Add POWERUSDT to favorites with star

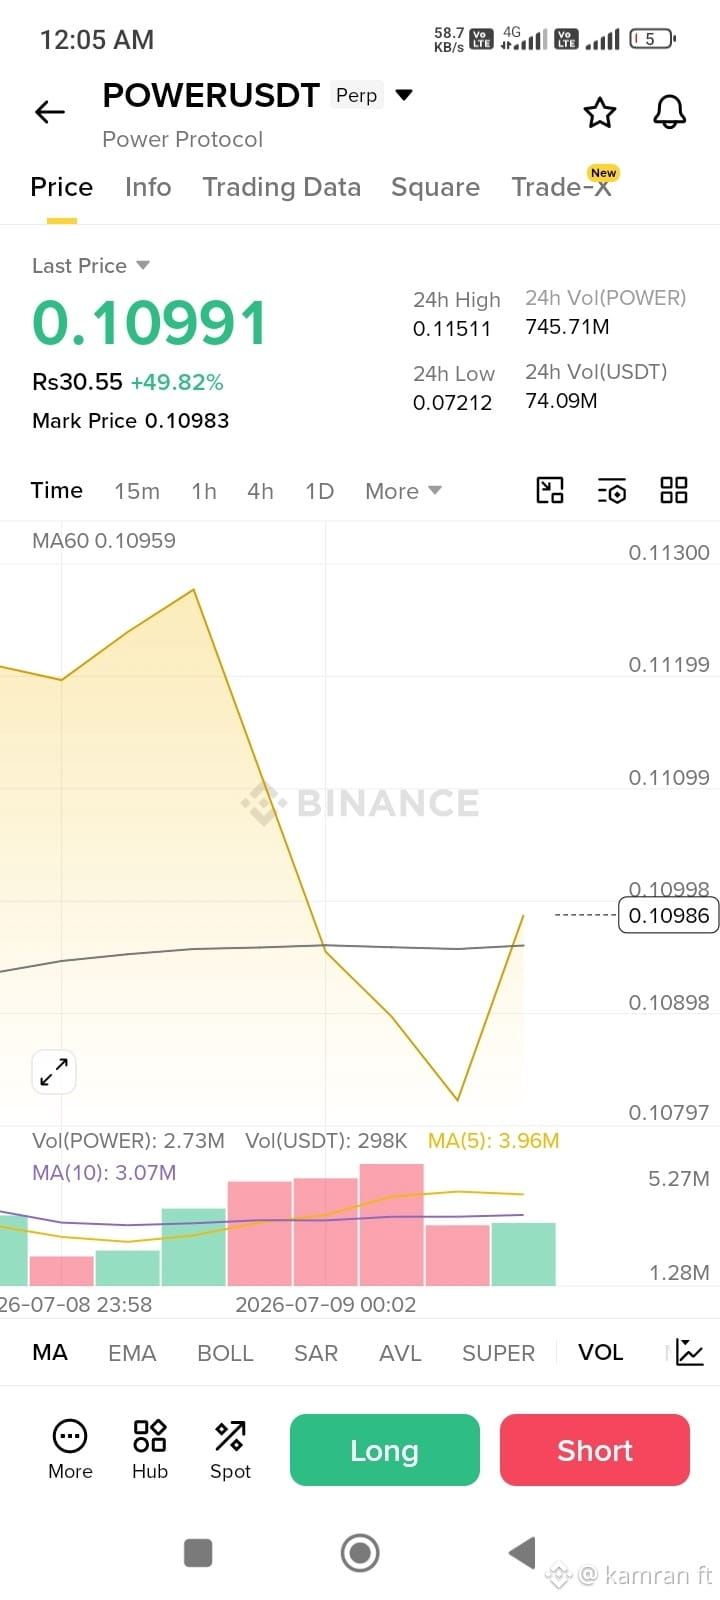(x=600, y=112)
